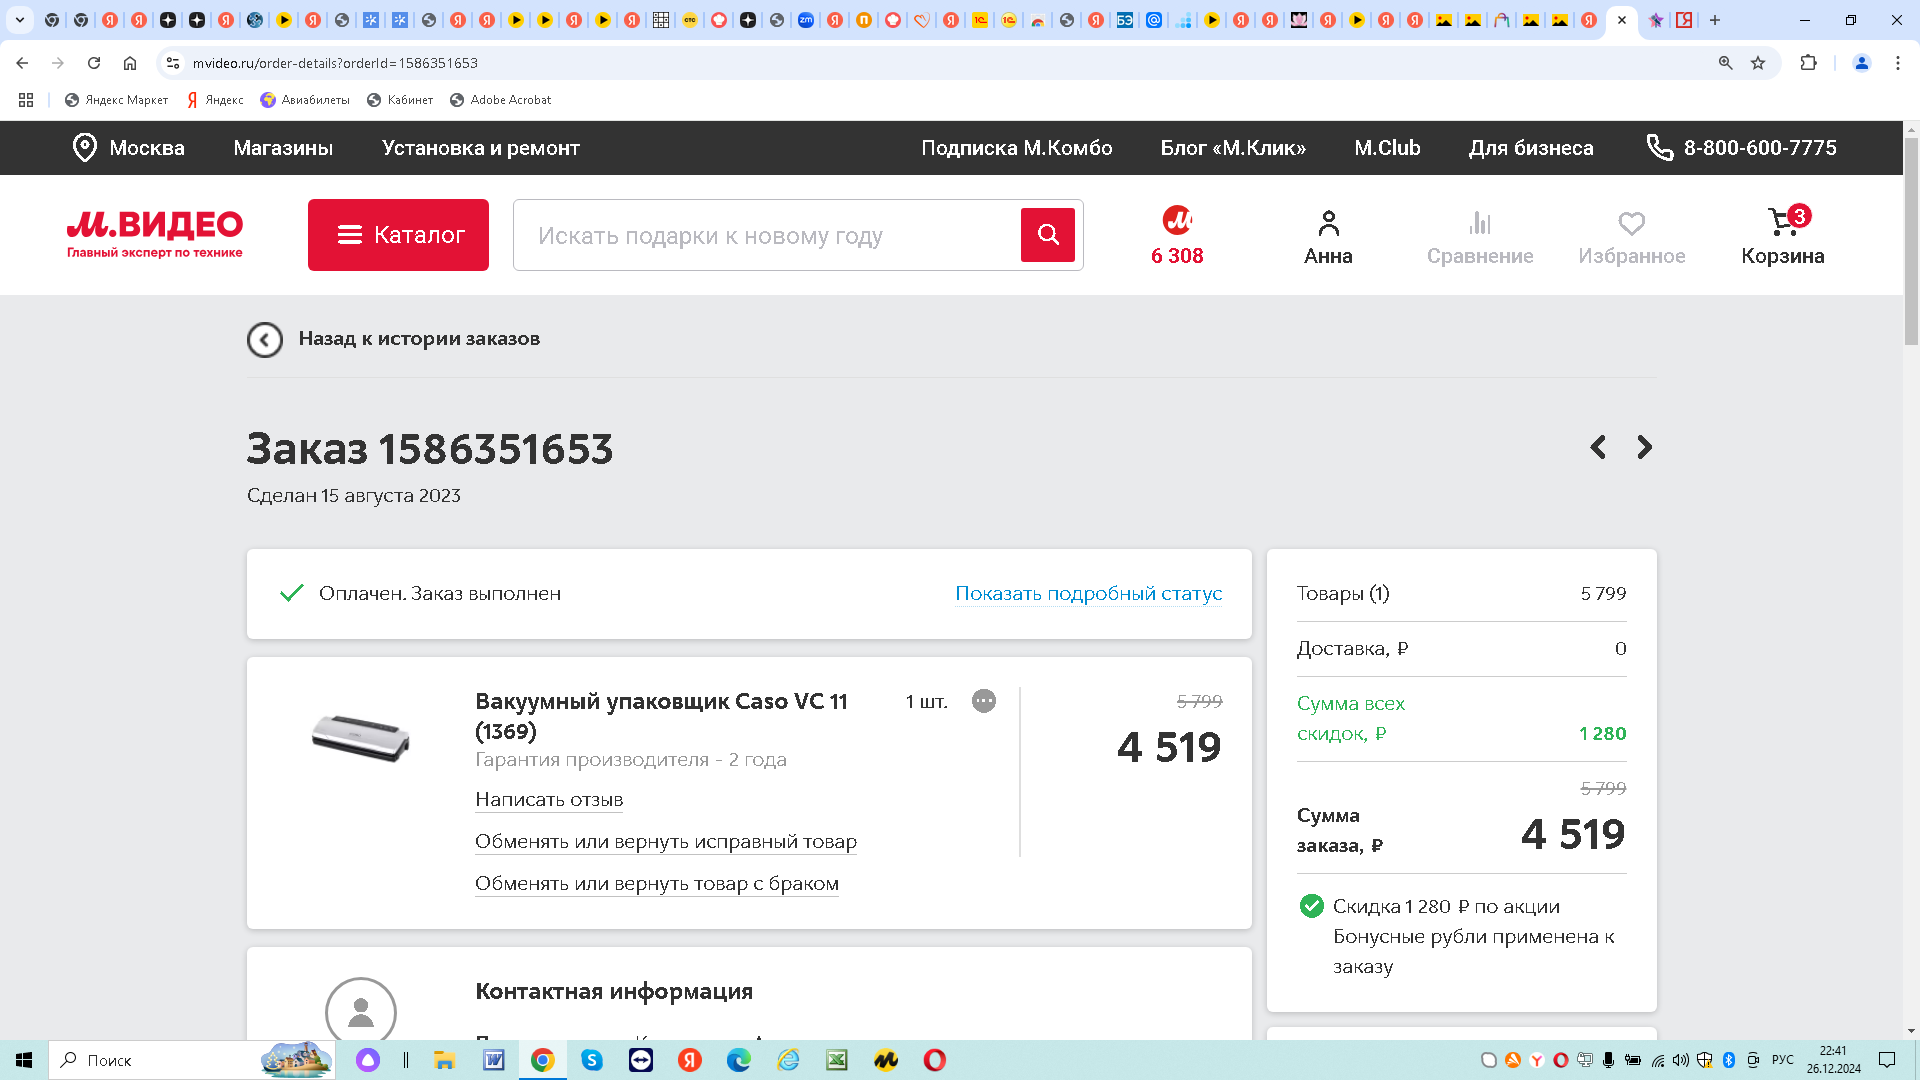Open Chrome profile avatar icon

pos(1862,63)
